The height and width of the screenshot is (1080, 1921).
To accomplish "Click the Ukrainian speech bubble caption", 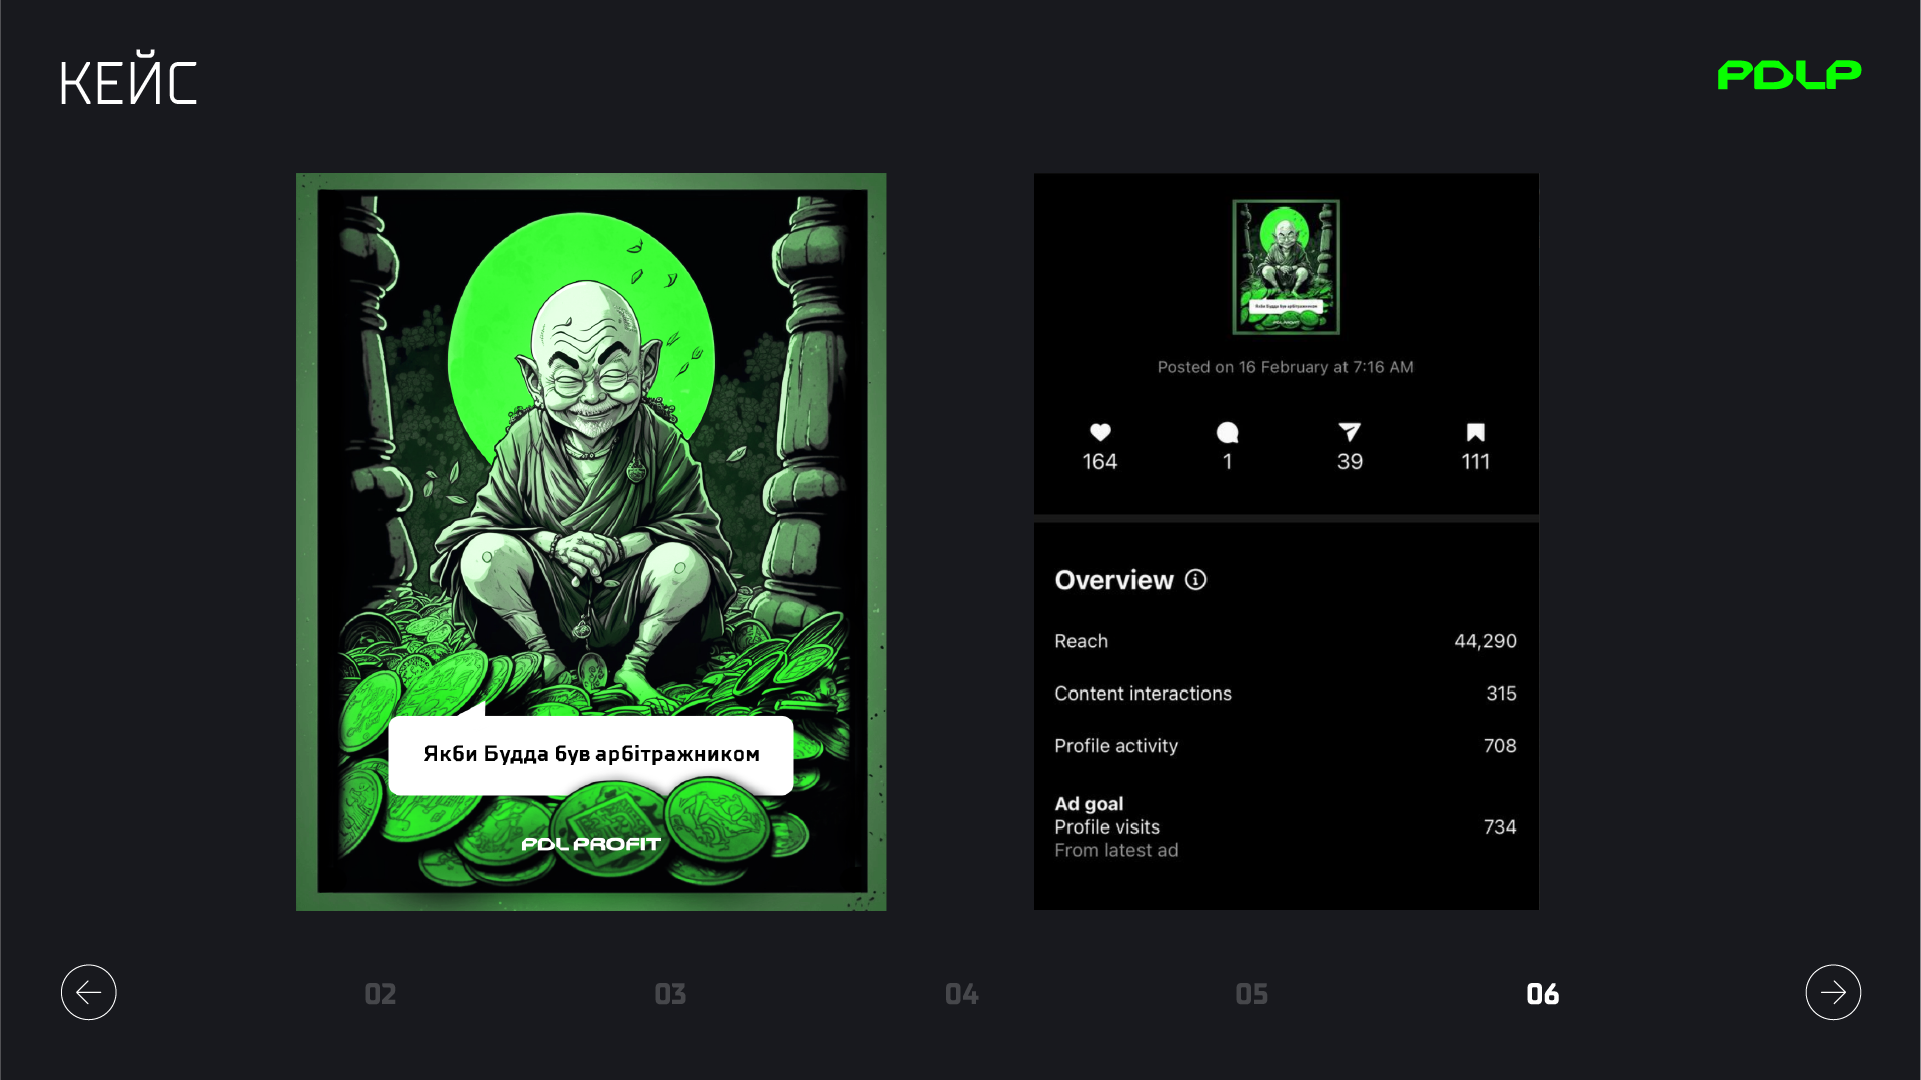I will coord(590,754).
